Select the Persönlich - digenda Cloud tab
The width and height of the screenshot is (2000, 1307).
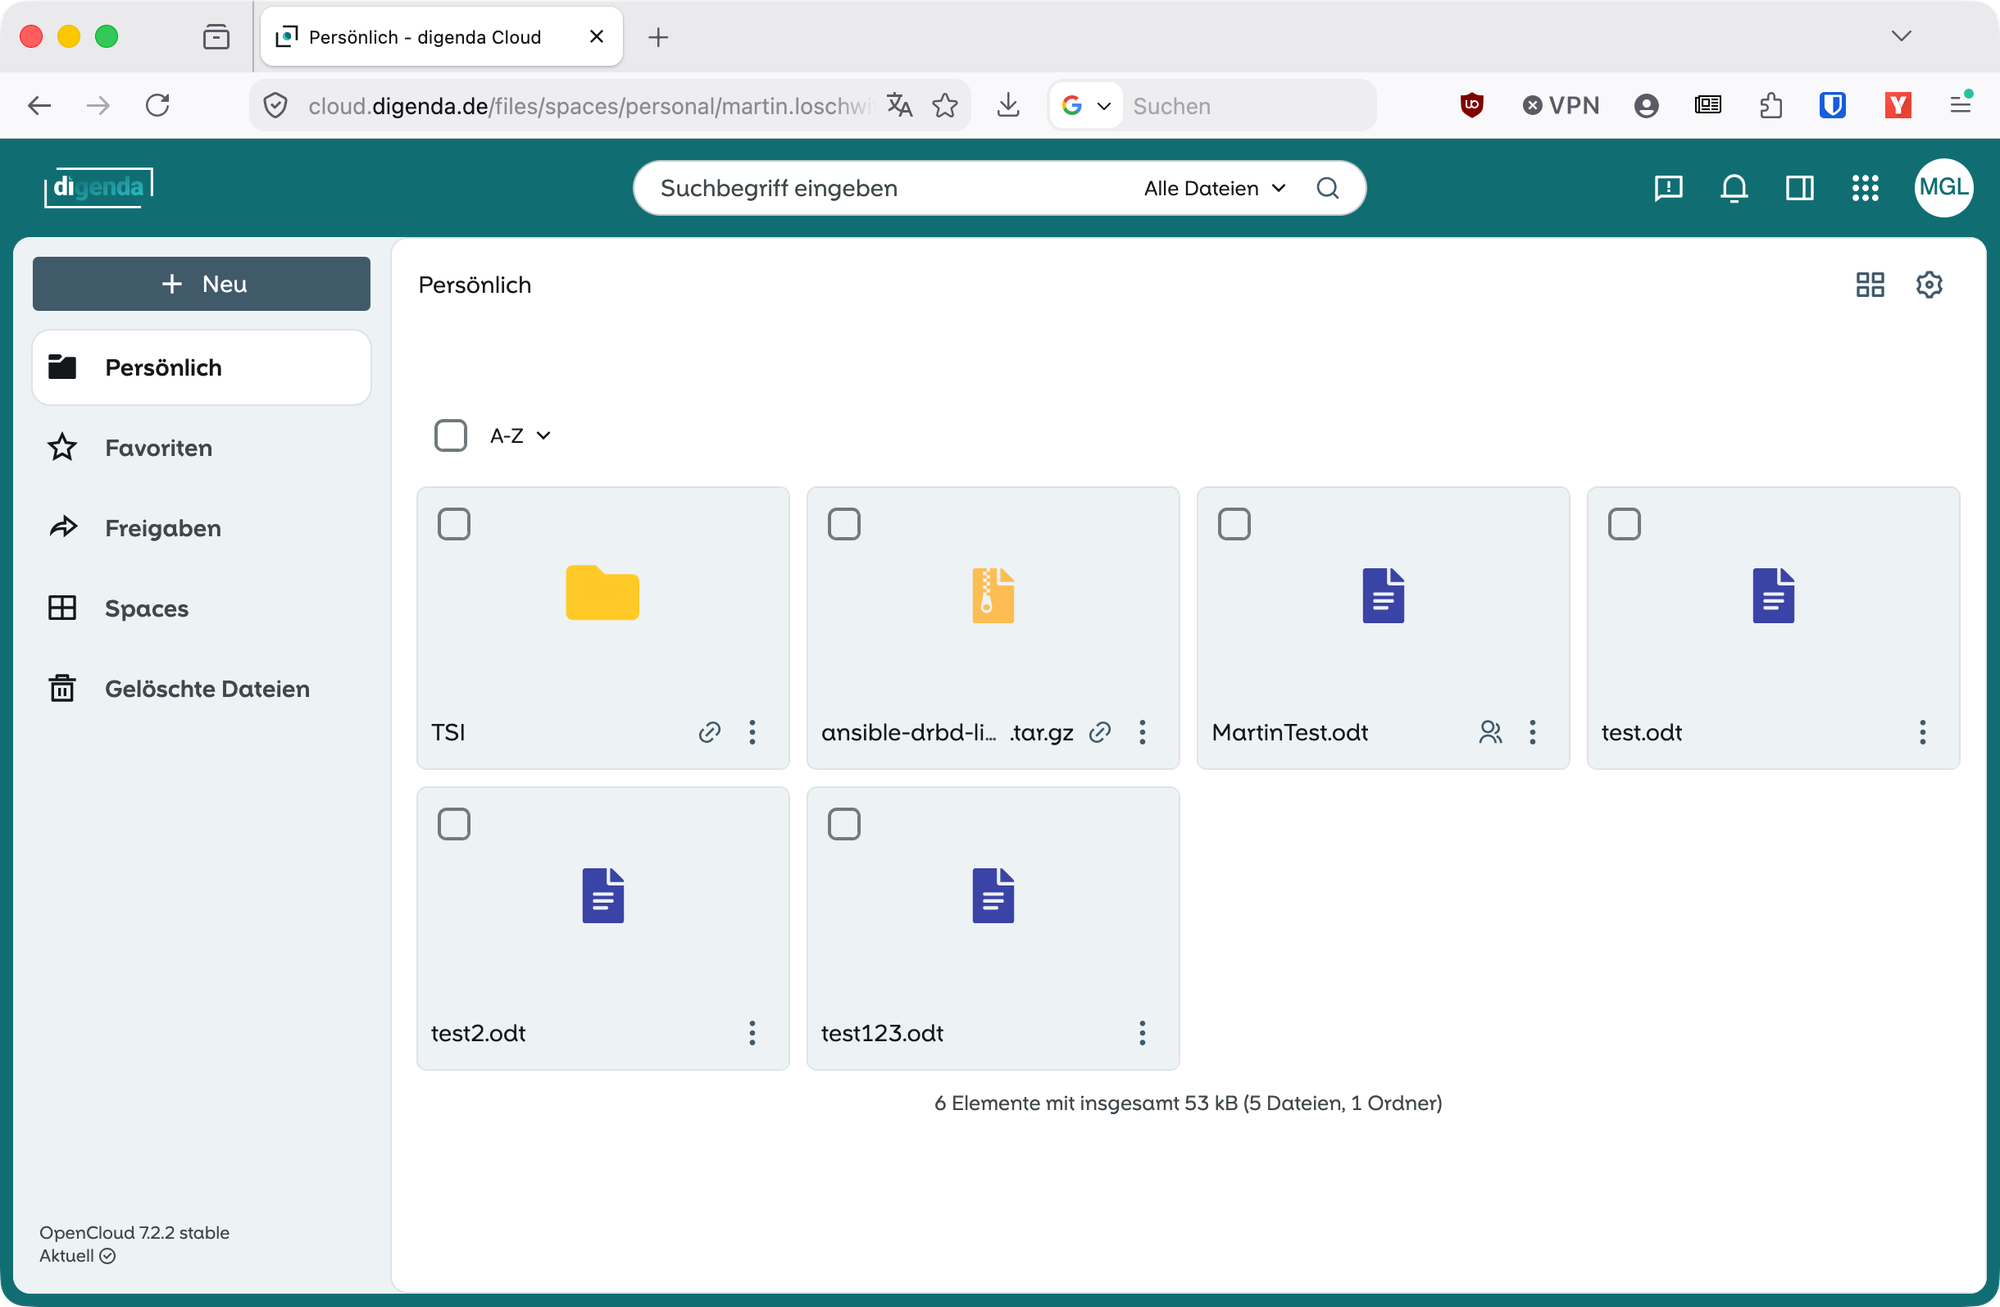pyautogui.click(x=441, y=37)
